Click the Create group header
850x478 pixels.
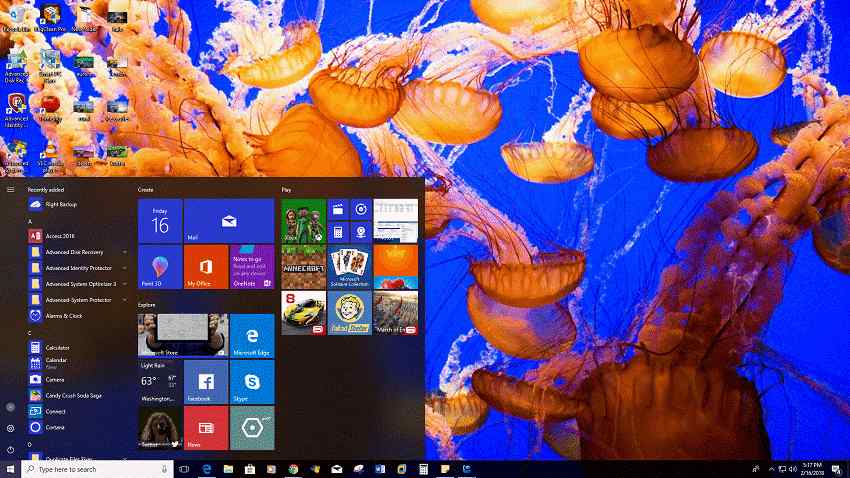pyautogui.click(x=145, y=190)
